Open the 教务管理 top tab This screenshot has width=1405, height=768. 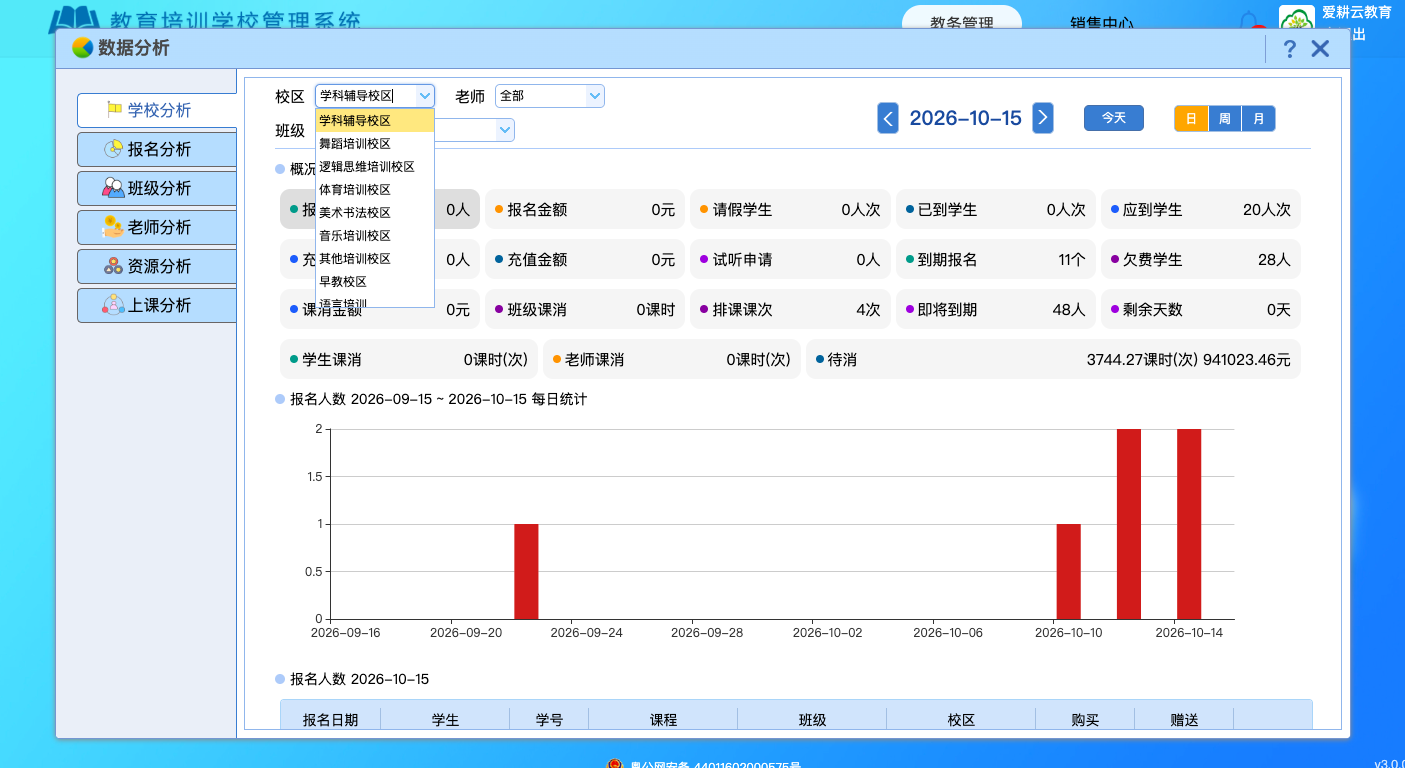tap(962, 23)
